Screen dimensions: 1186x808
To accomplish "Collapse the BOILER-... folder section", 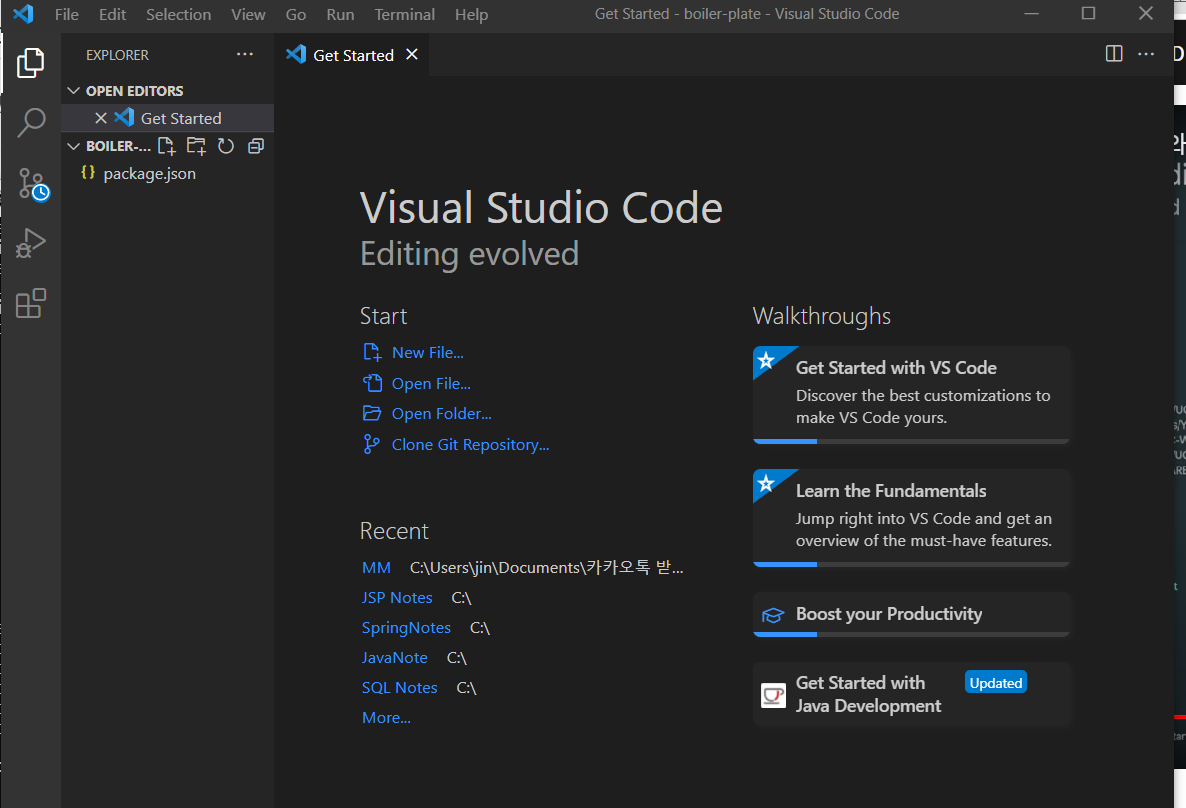I will coord(73,146).
